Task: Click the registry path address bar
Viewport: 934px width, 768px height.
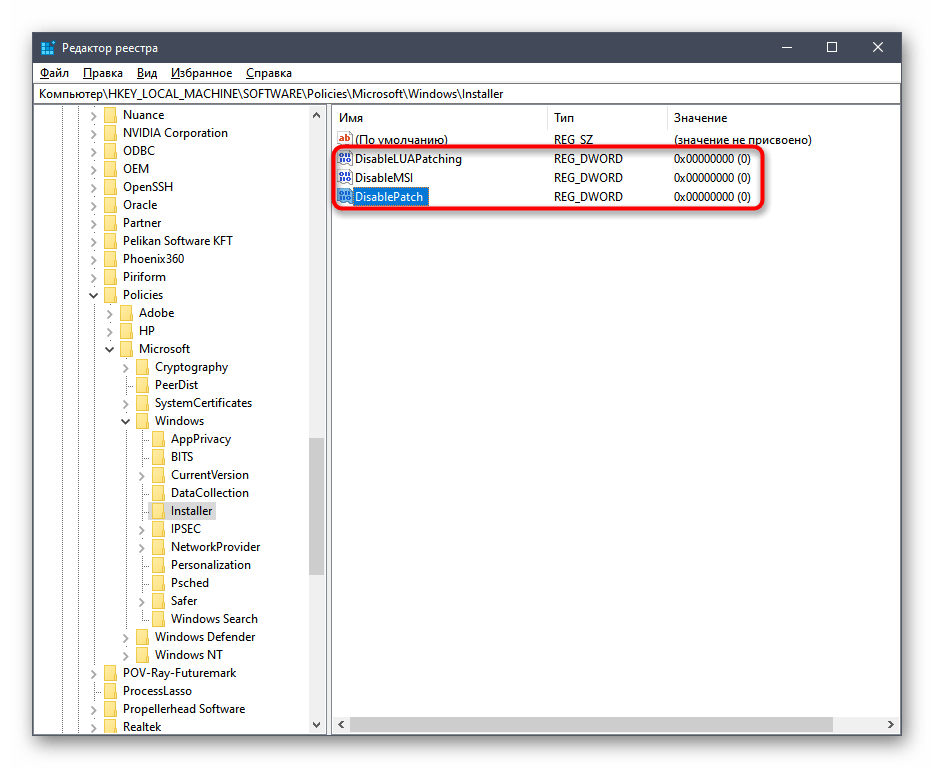Action: point(466,94)
